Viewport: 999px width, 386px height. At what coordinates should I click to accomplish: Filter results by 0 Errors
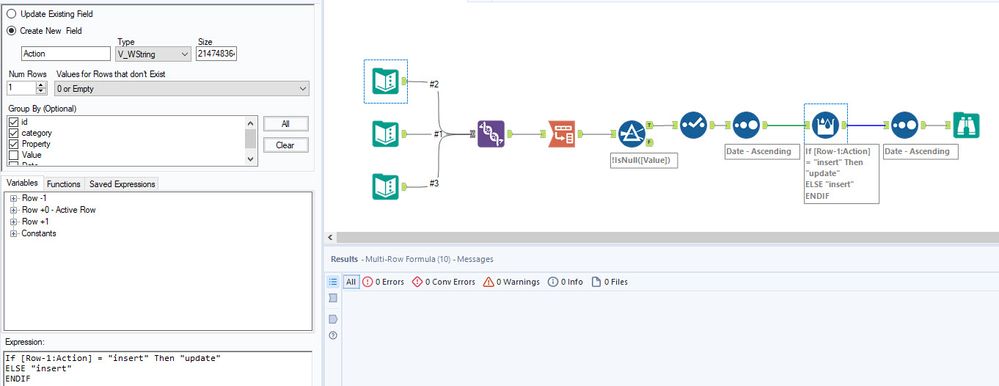click(383, 282)
